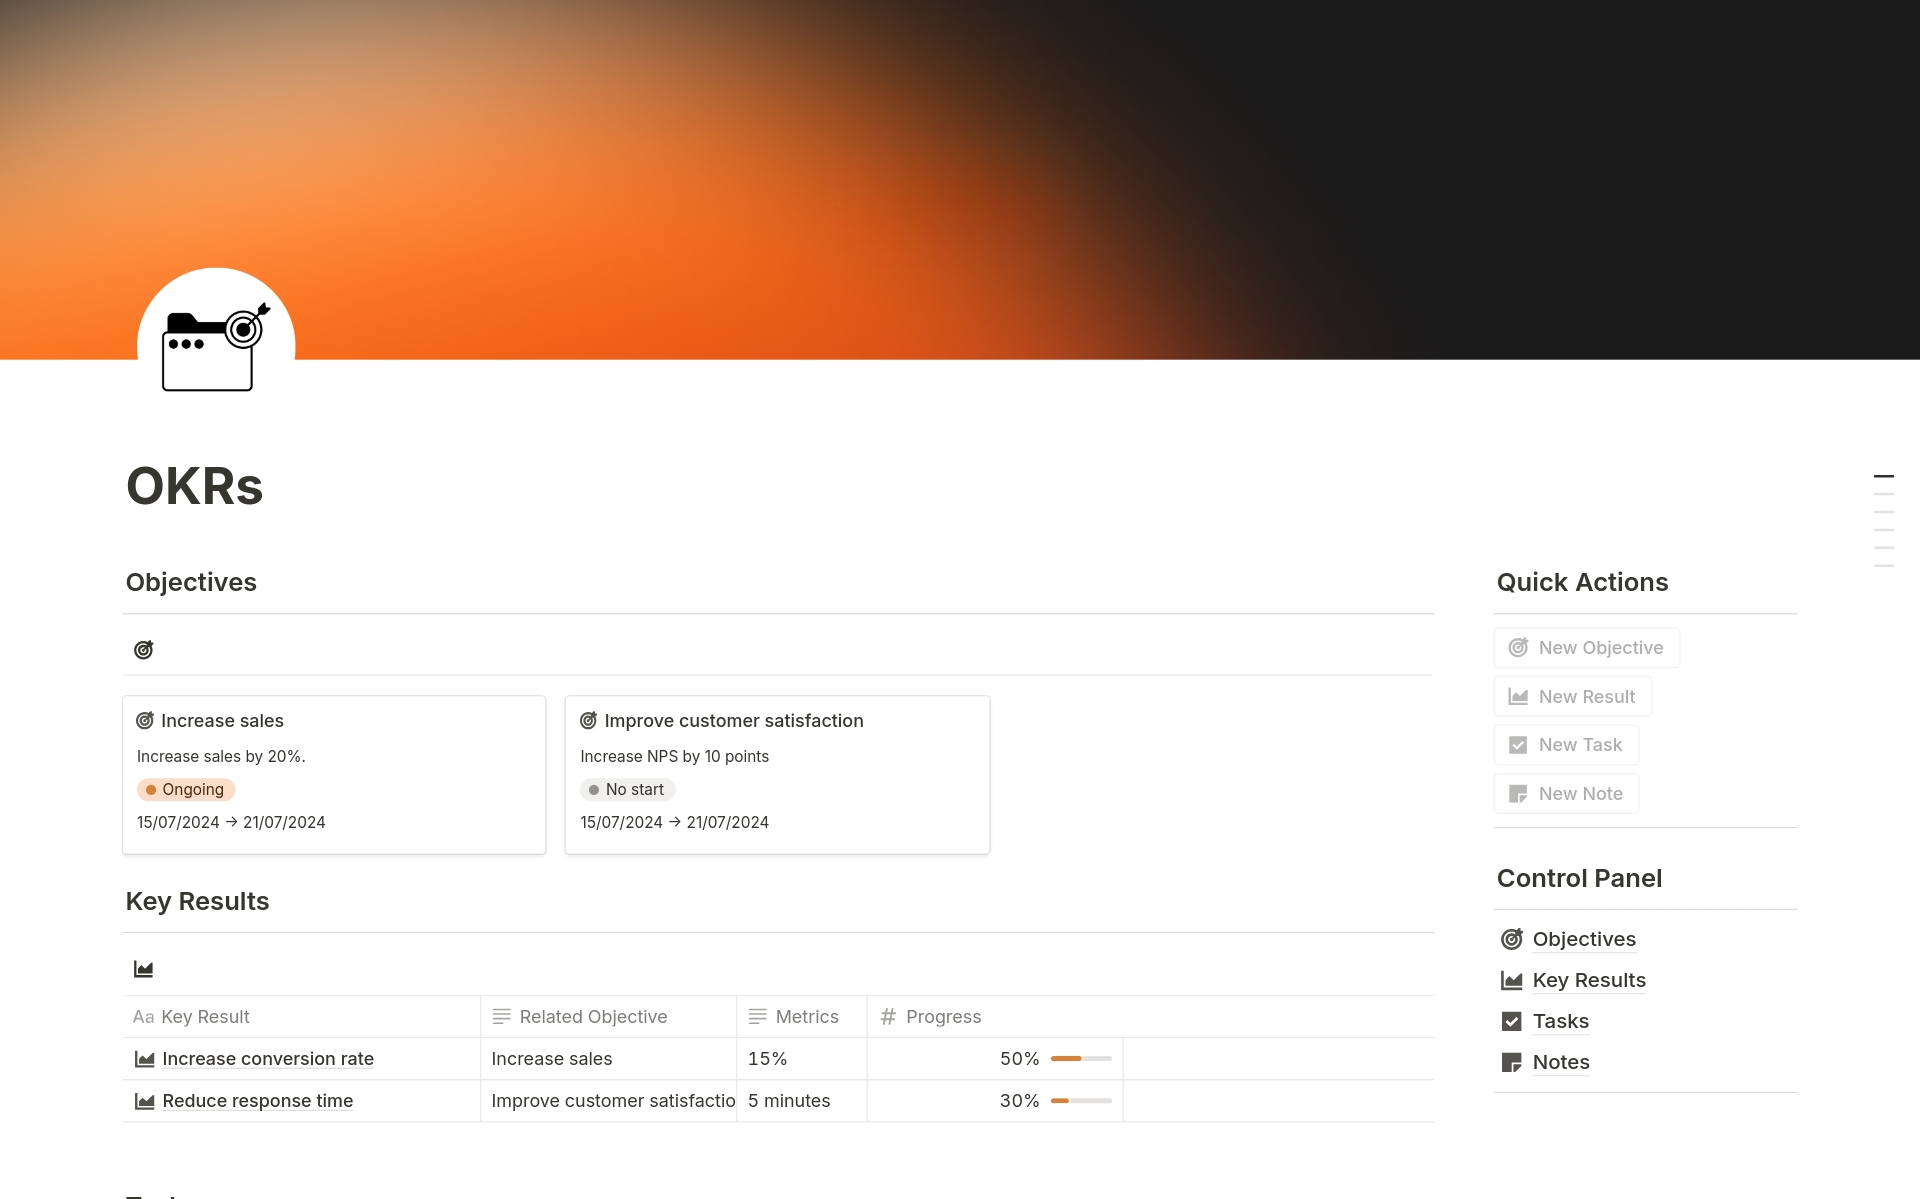Expand the Objectives section header
This screenshot has height=1199, width=1920.
click(191, 580)
